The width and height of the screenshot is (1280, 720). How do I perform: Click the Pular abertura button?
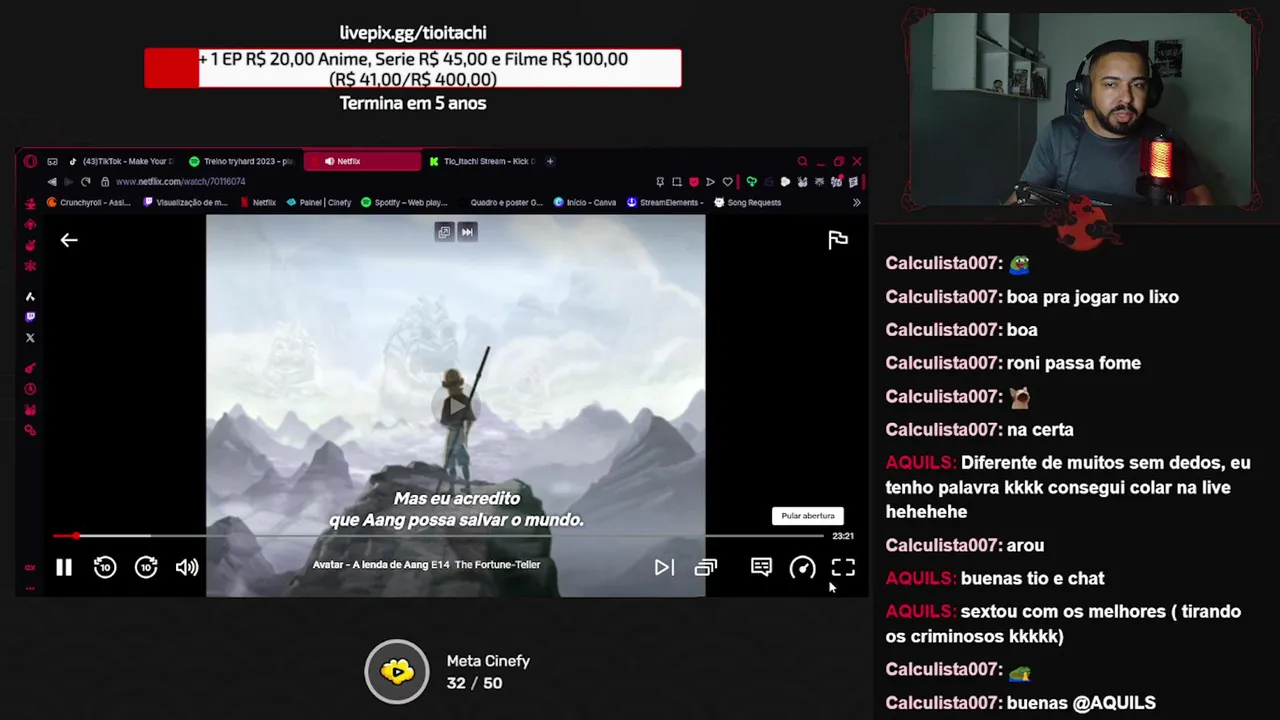808,516
